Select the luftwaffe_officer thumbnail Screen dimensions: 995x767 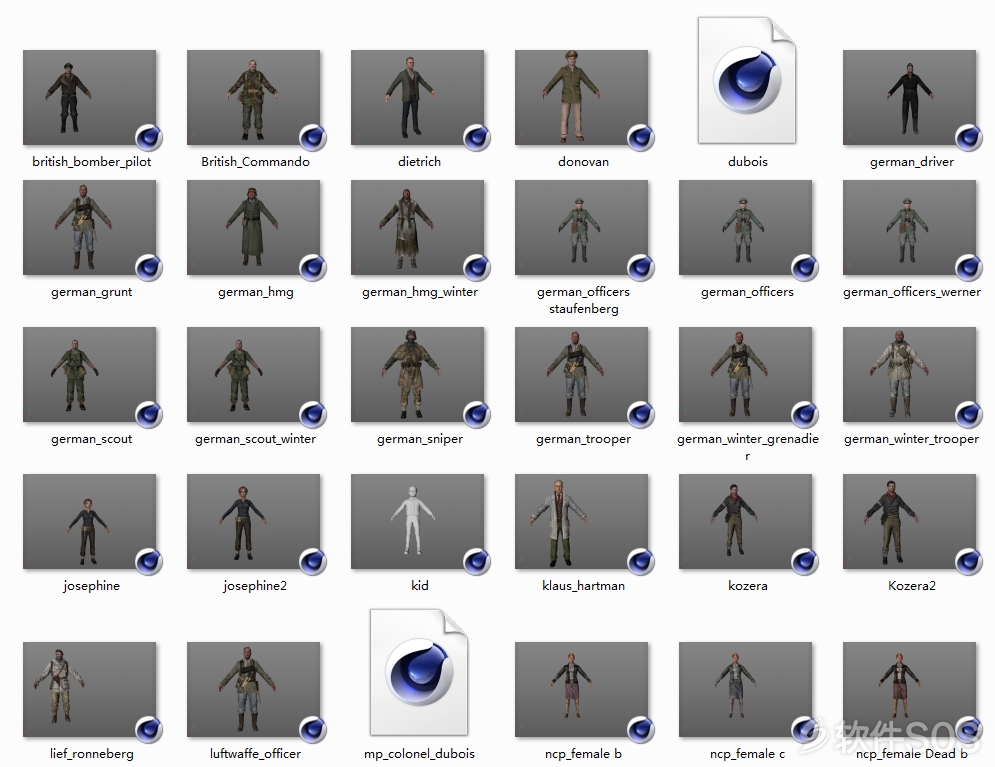point(253,690)
